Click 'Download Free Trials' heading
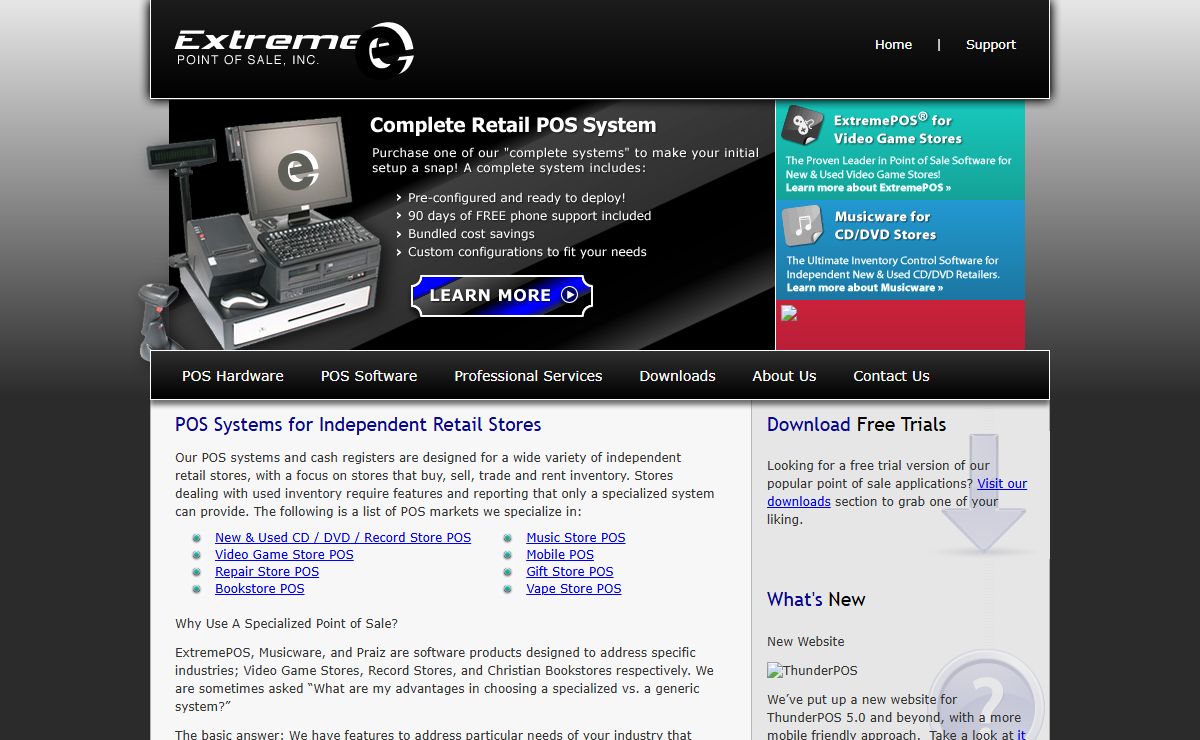Image resolution: width=1200 pixels, height=740 pixels. click(x=856, y=424)
